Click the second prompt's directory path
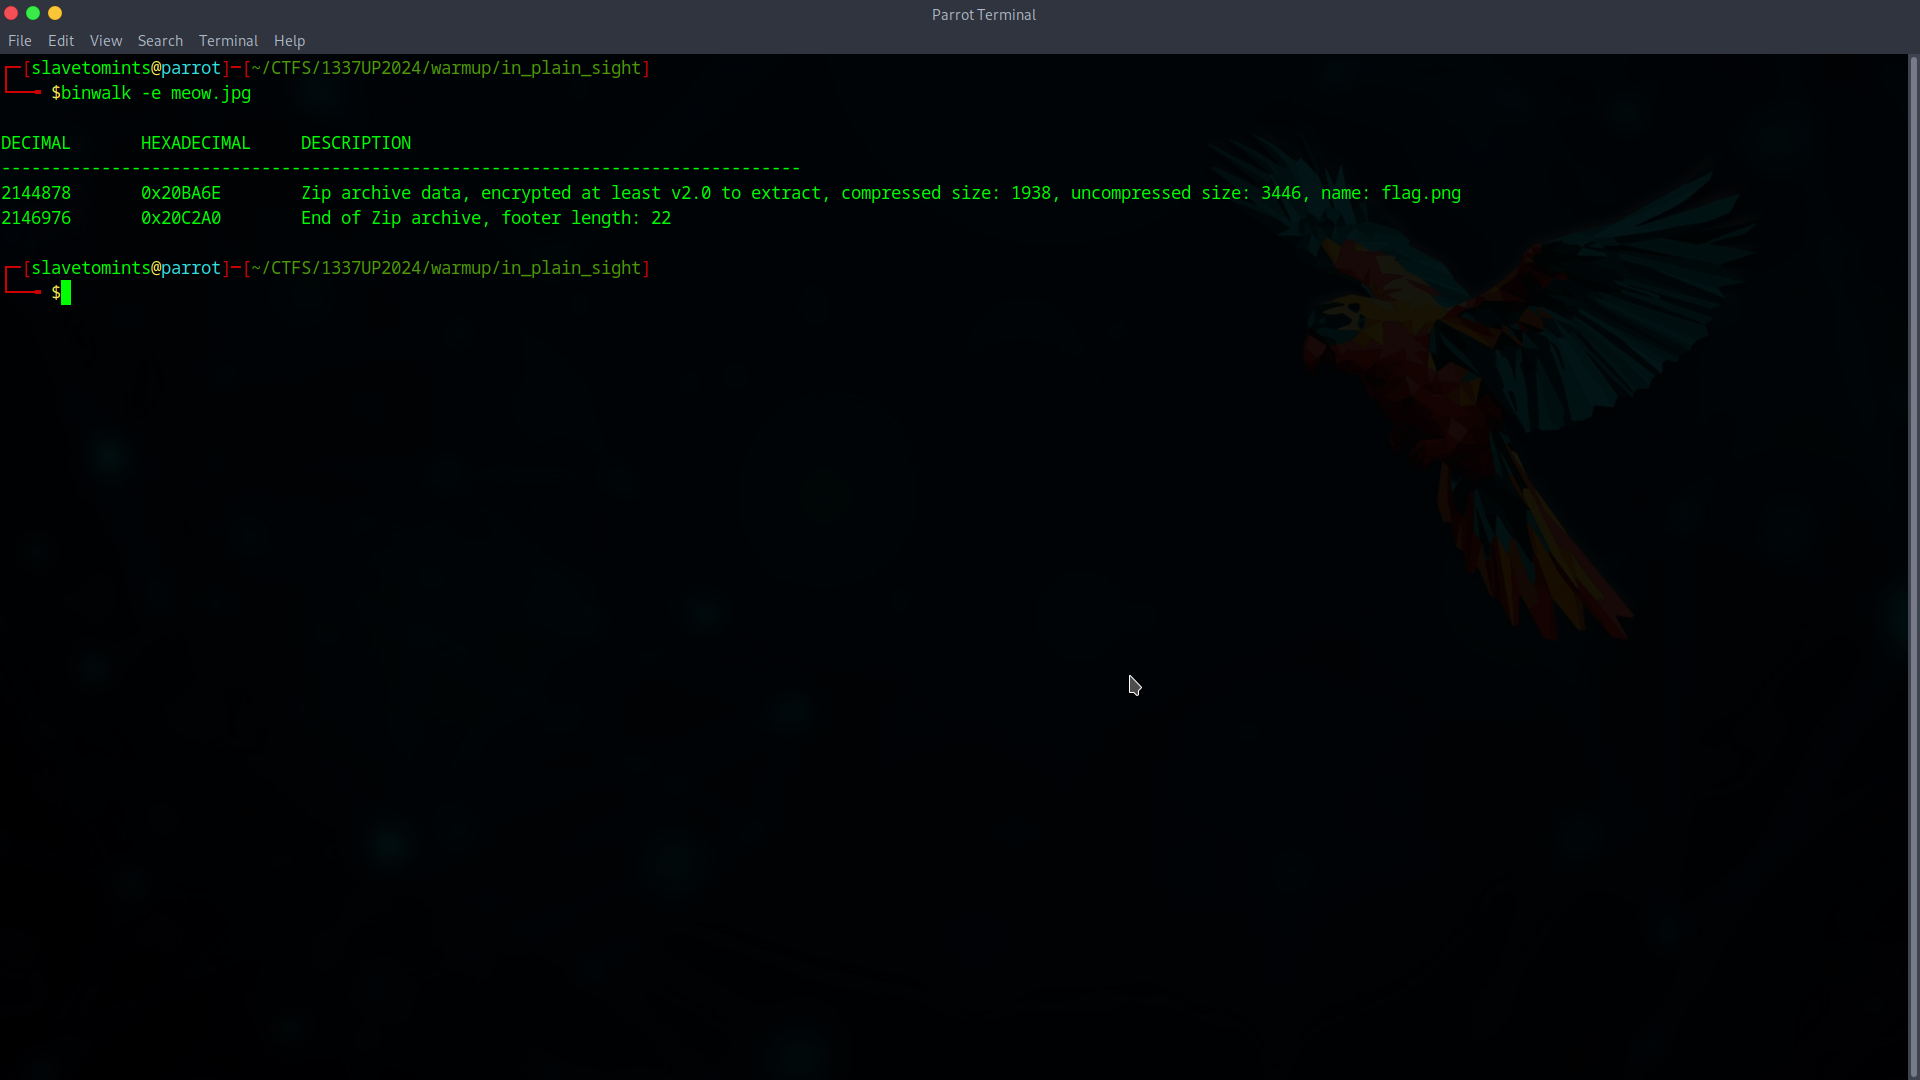The width and height of the screenshot is (1920, 1080). pyautogui.click(x=446, y=268)
